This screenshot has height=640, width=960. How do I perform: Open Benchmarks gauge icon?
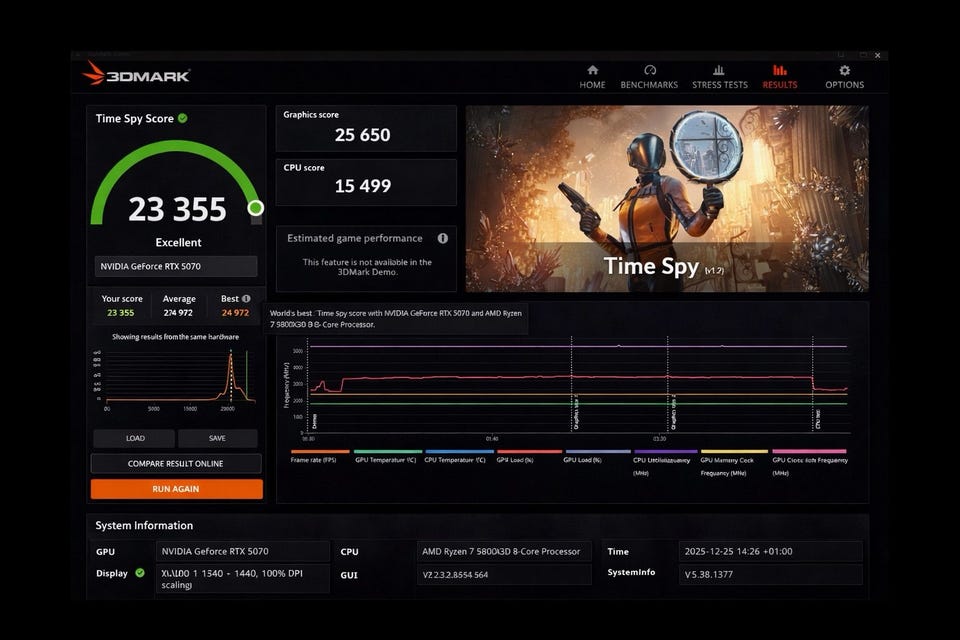click(x=650, y=70)
